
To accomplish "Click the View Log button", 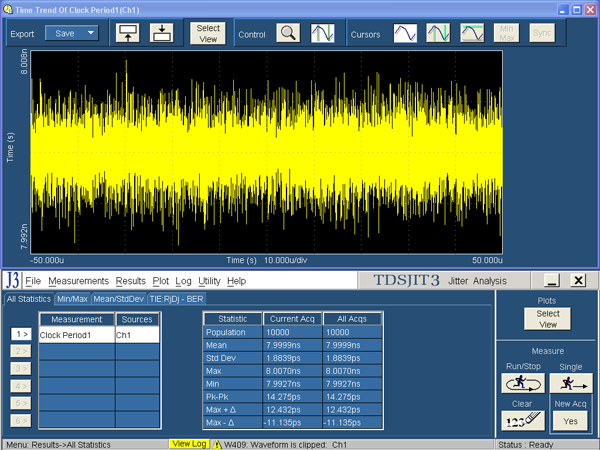I will click(x=187, y=443).
